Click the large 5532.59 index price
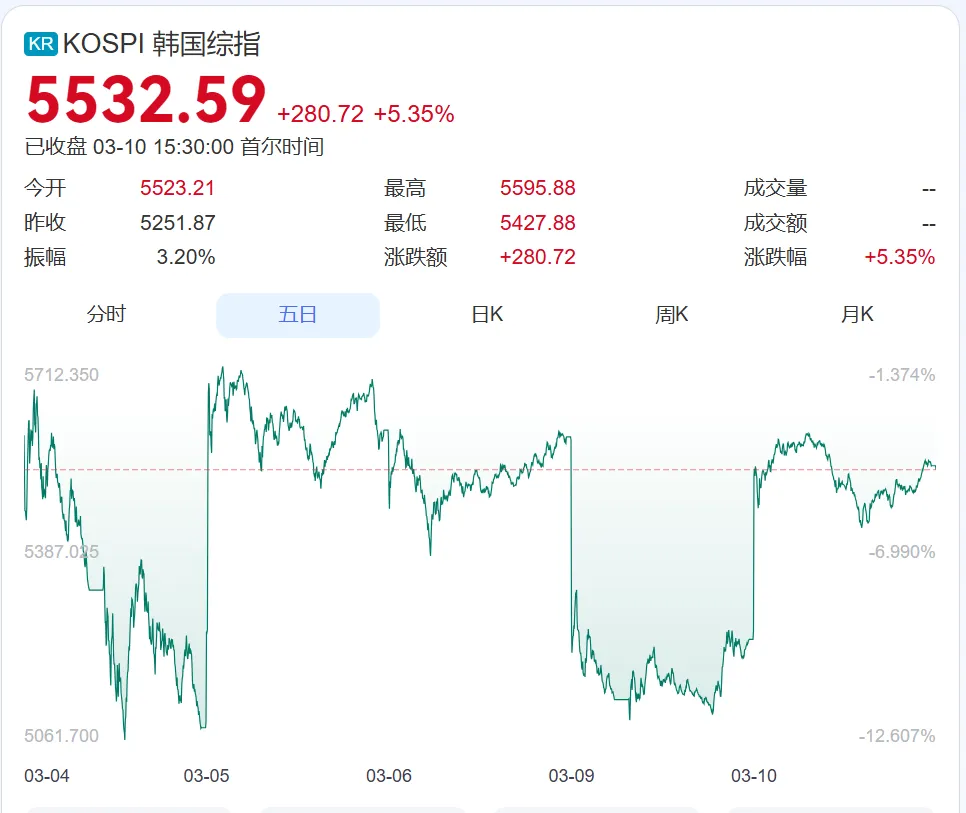This screenshot has width=966, height=813. 146,100
